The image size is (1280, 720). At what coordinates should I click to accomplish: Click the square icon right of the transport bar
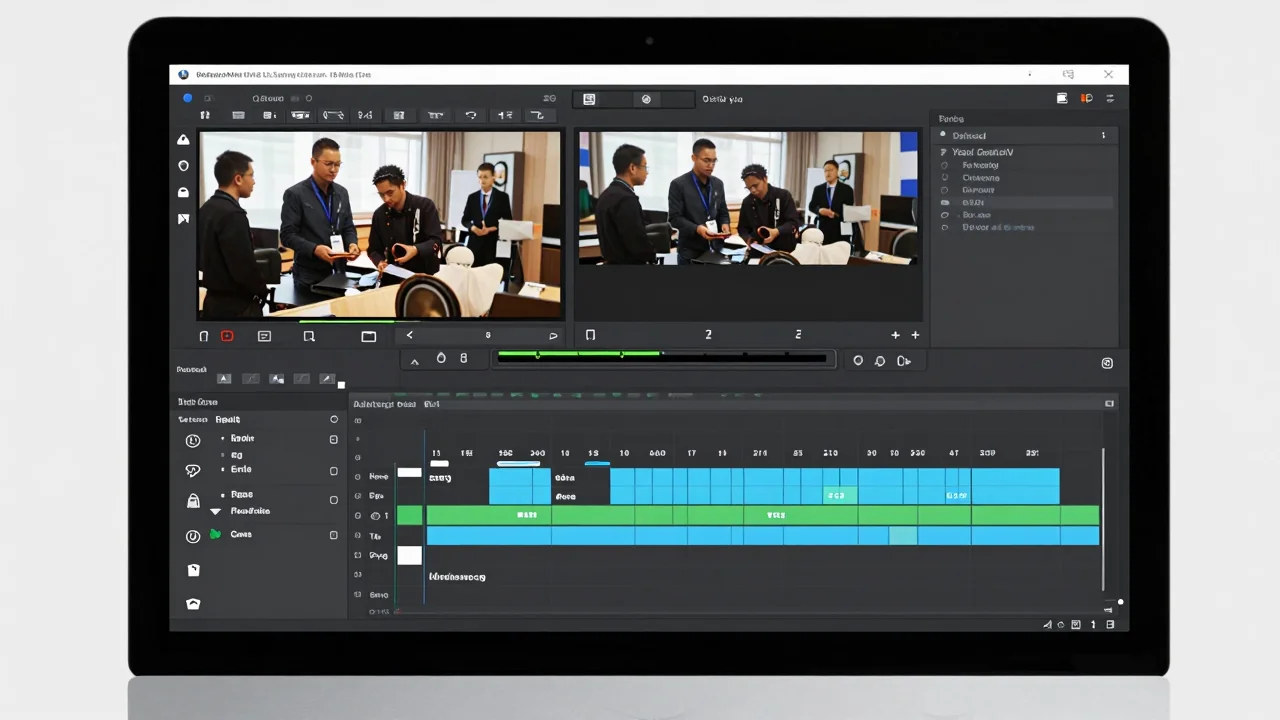click(x=1107, y=363)
